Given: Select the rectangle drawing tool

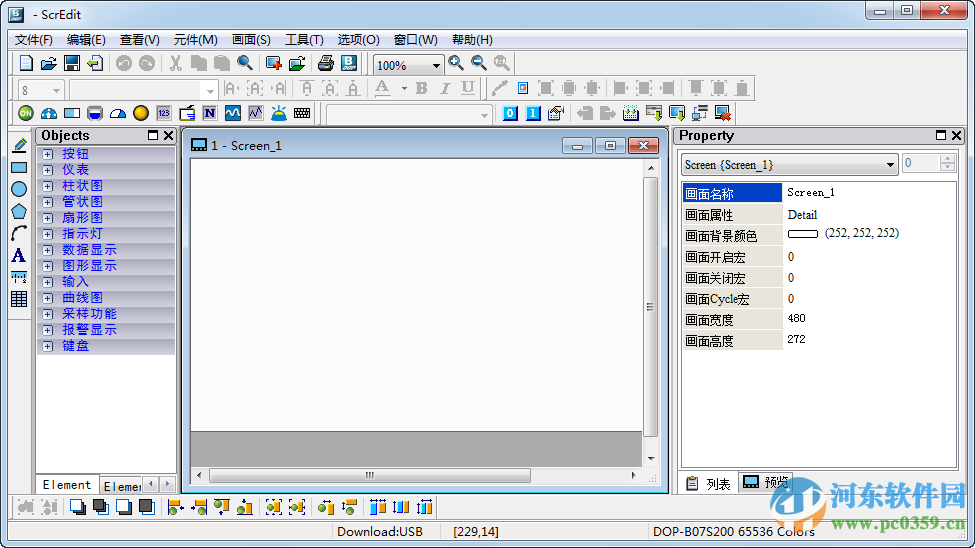Looking at the screenshot, I should pyautogui.click(x=19, y=167).
